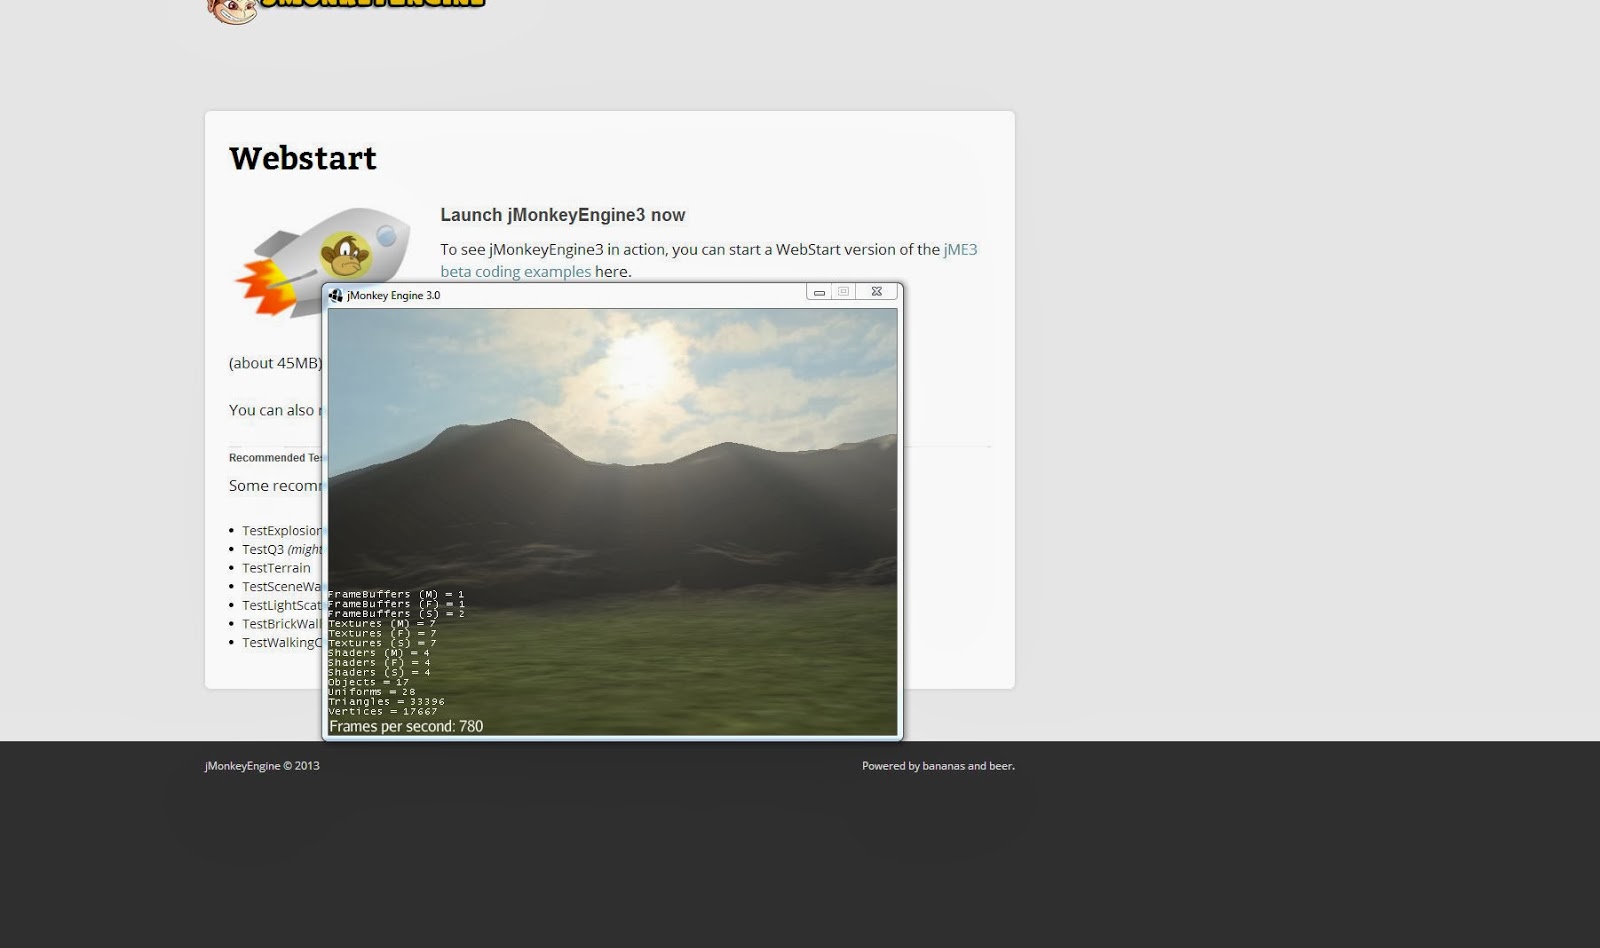Open the jME3 beta coding examples link
This screenshot has width=1600, height=948.
click(x=708, y=260)
